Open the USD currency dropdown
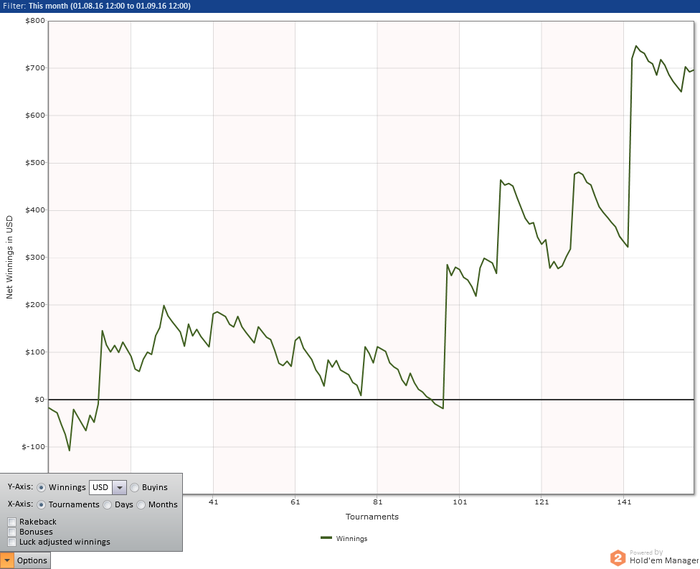This screenshot has height=569, width=700. (x=120, y=487)
